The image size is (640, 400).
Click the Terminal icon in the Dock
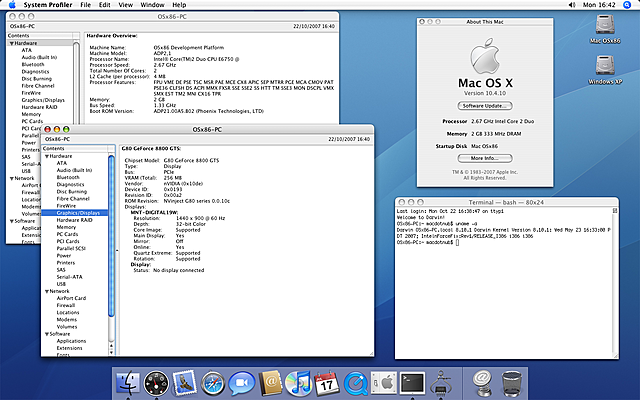[x=412, y=383]
